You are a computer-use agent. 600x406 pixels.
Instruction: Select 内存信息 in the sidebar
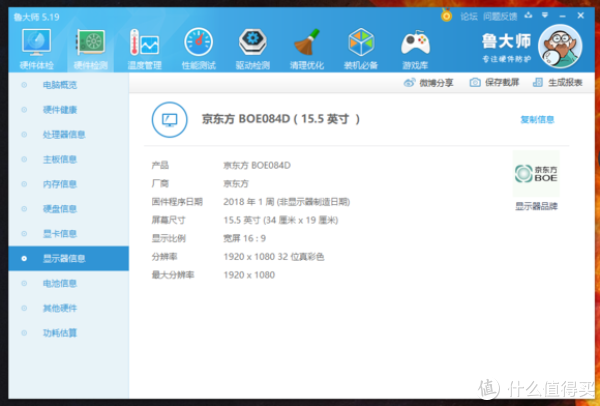(x=68, y=184)
